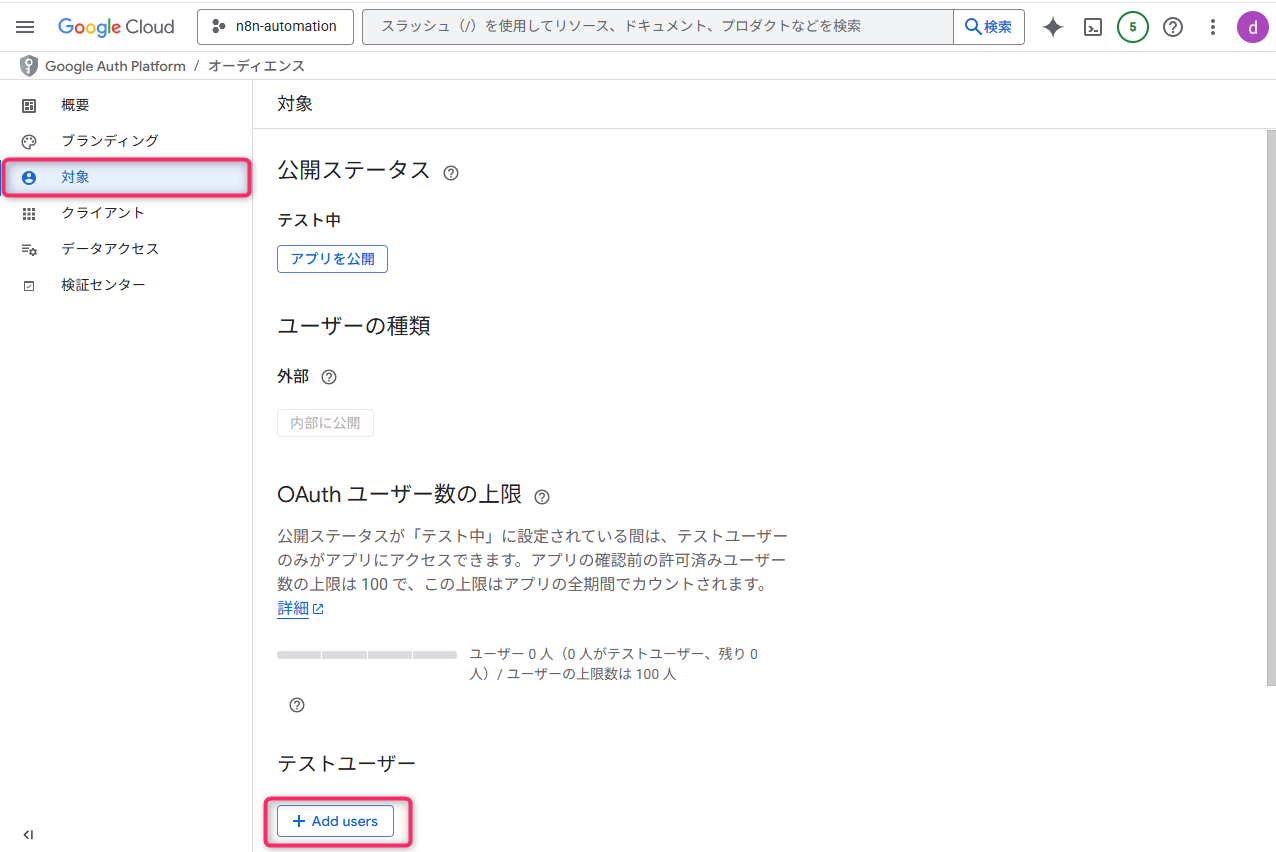The height and width of the screenshot is (852, 1276).
Task: Click the 概要 overview icon in sidebar
Action: click(x=29, y=105)
